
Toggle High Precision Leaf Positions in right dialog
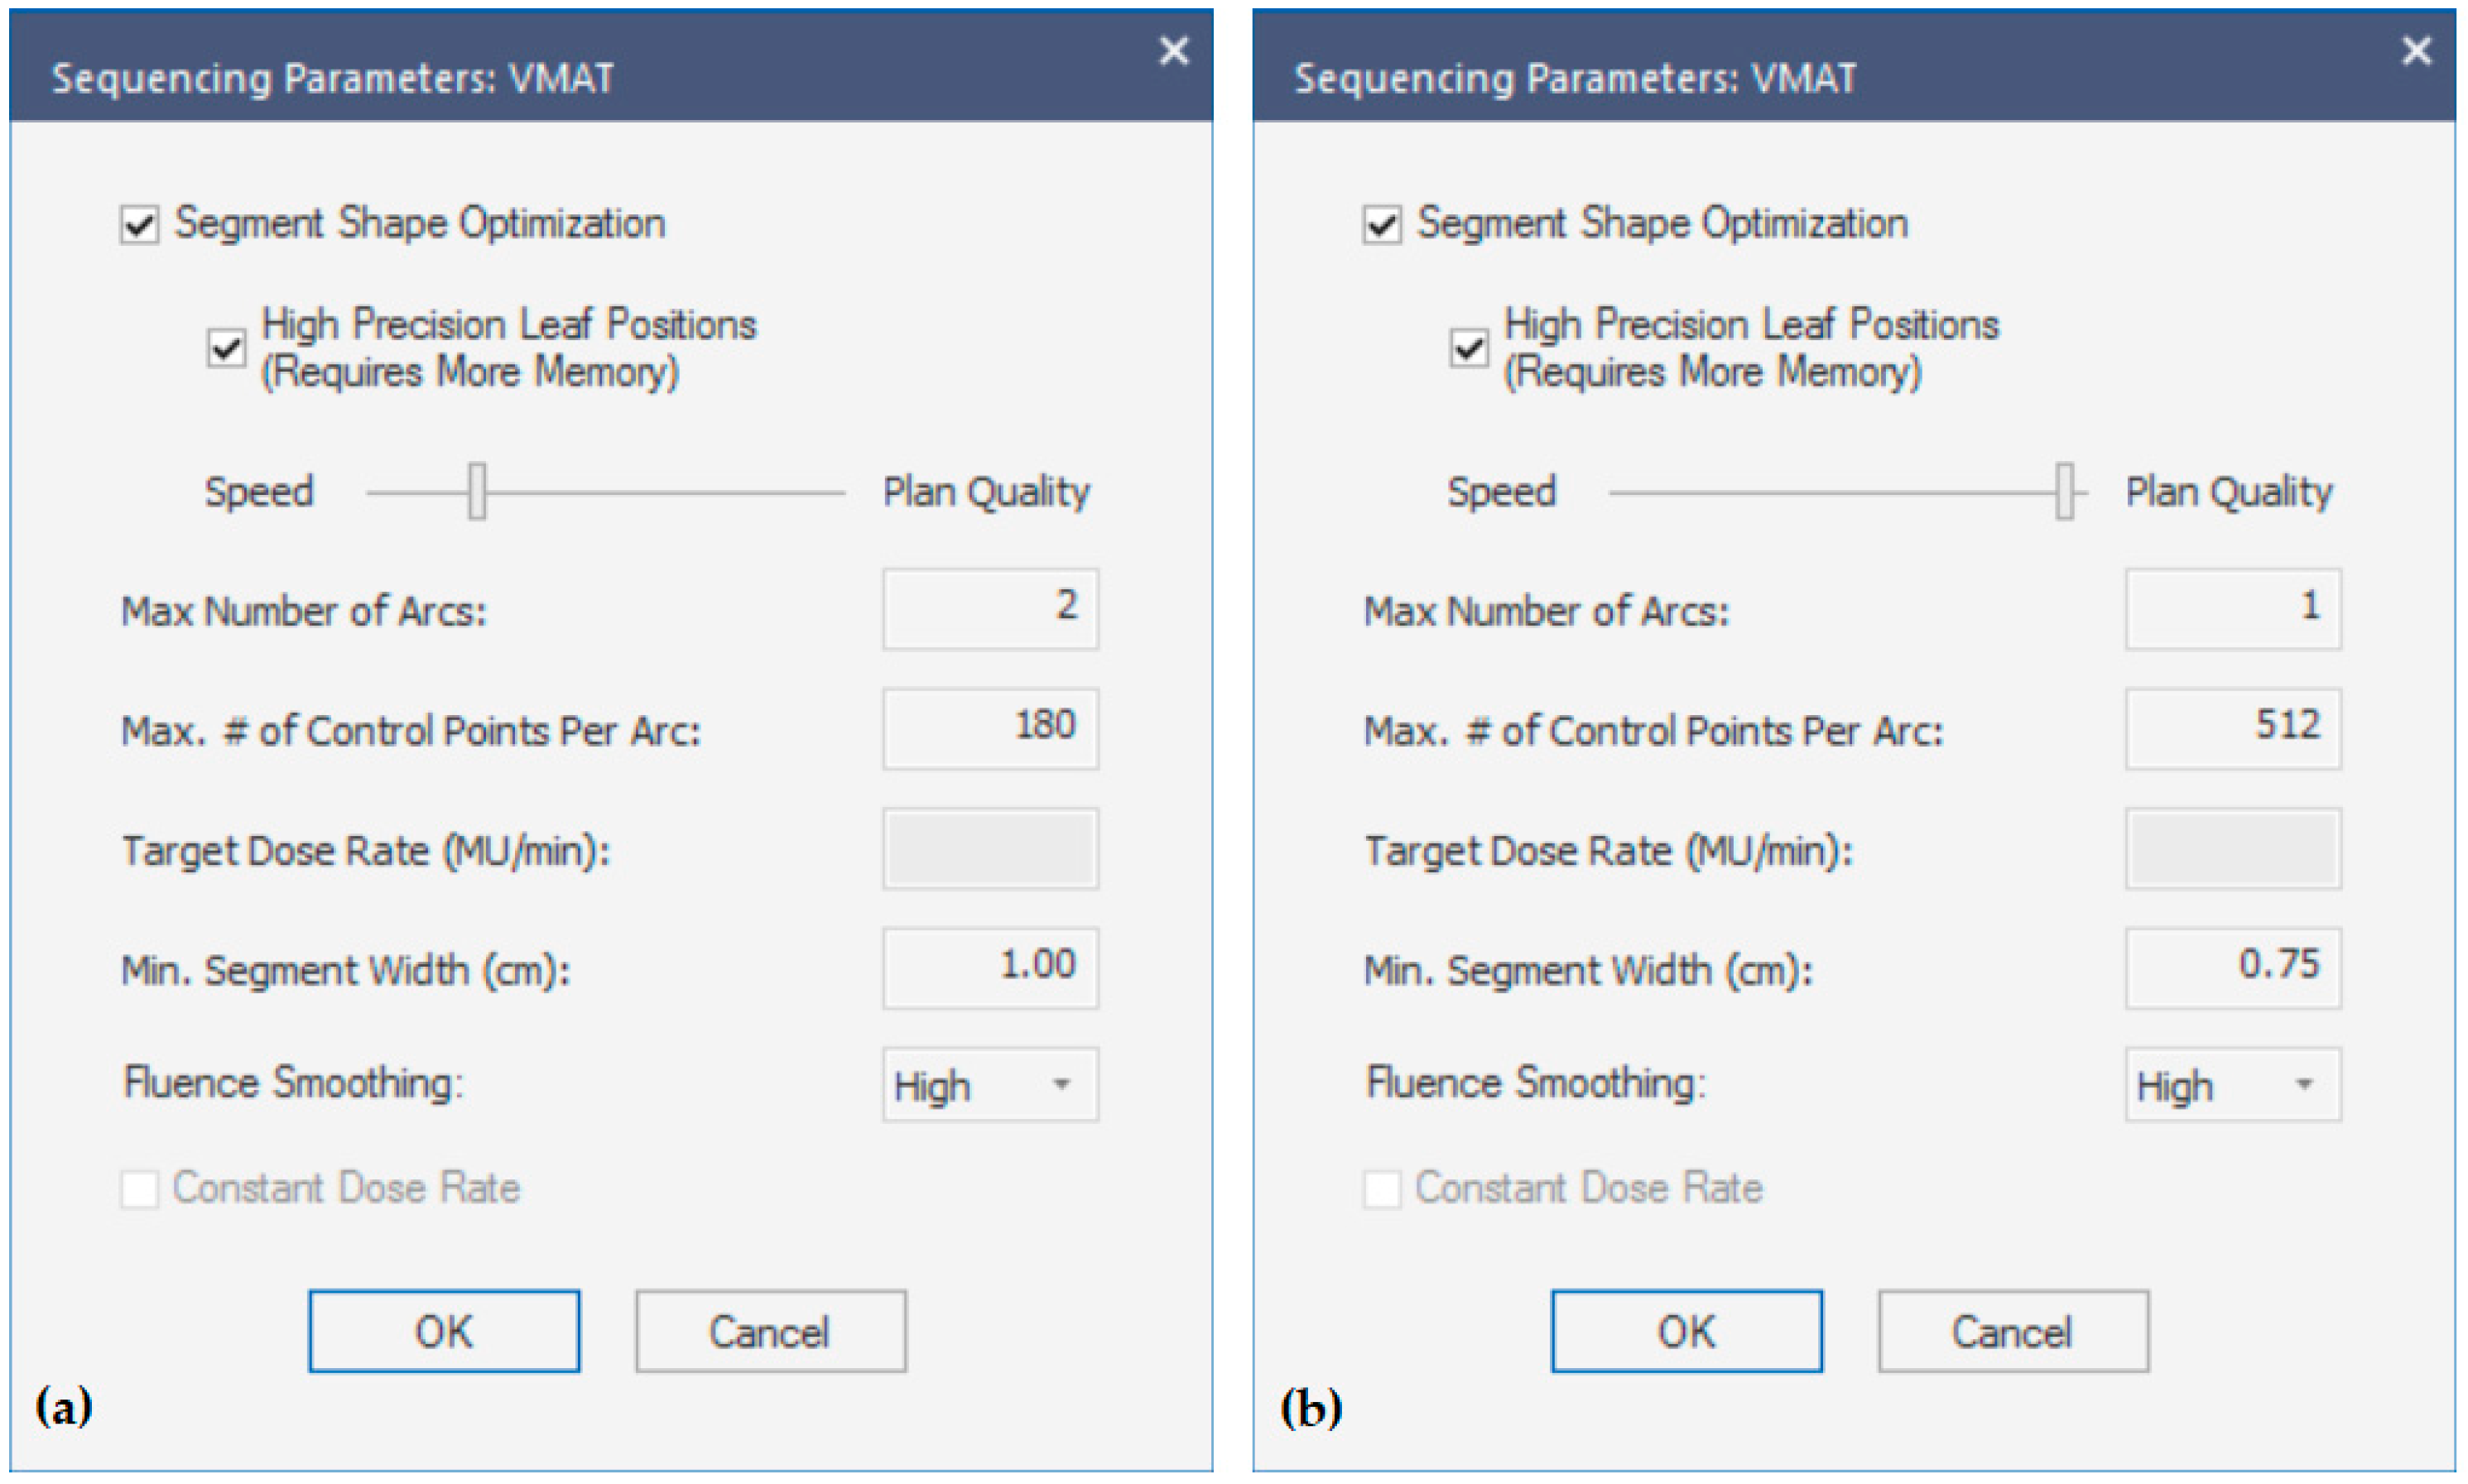pyautogui.click(x=1469, y=348)
